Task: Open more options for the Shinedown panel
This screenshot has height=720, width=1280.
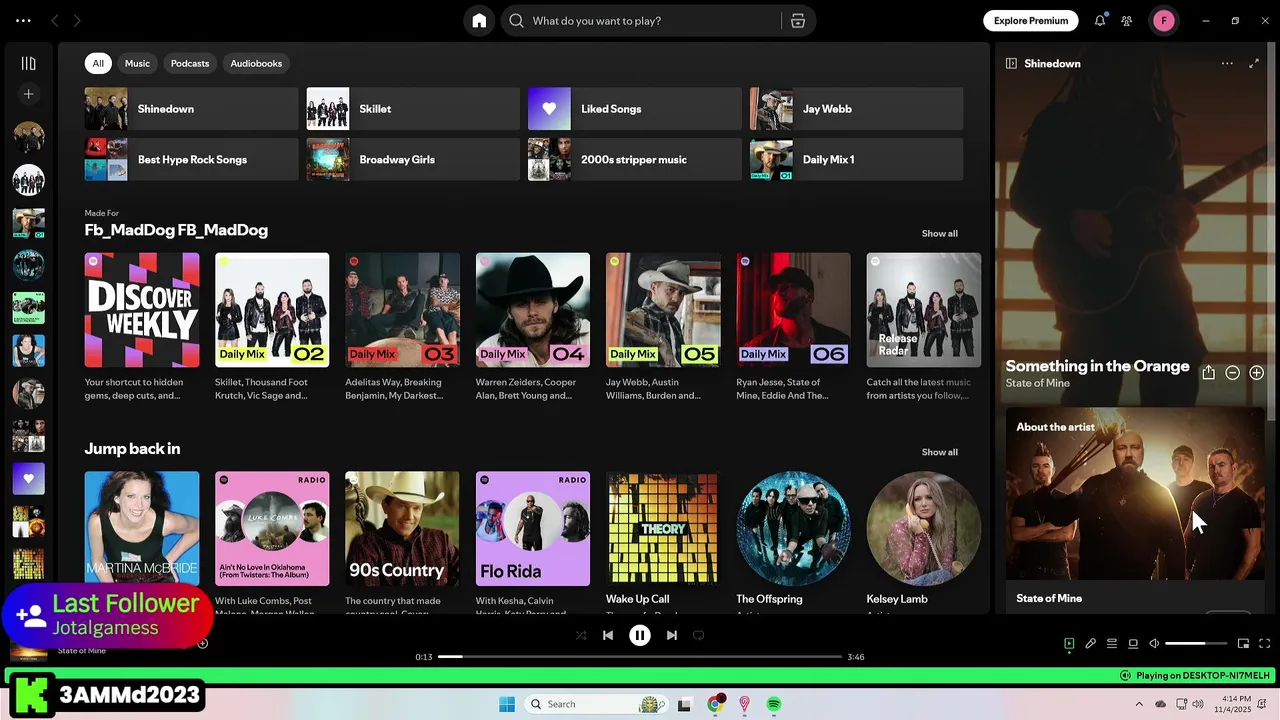Action: click(1227, 63)
